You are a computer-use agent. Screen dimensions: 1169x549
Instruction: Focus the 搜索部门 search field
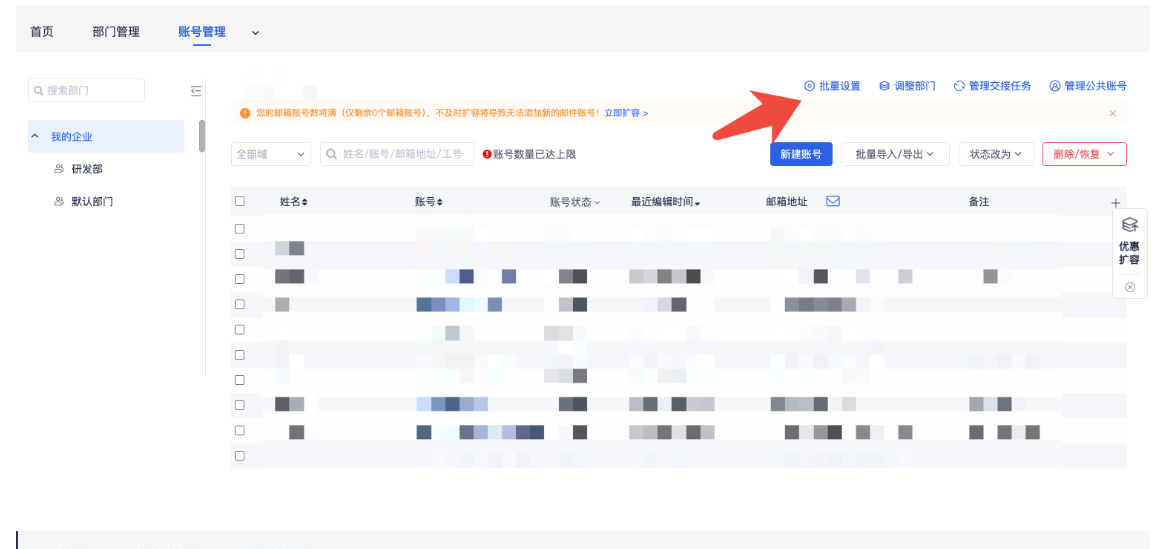coord(86,90)
